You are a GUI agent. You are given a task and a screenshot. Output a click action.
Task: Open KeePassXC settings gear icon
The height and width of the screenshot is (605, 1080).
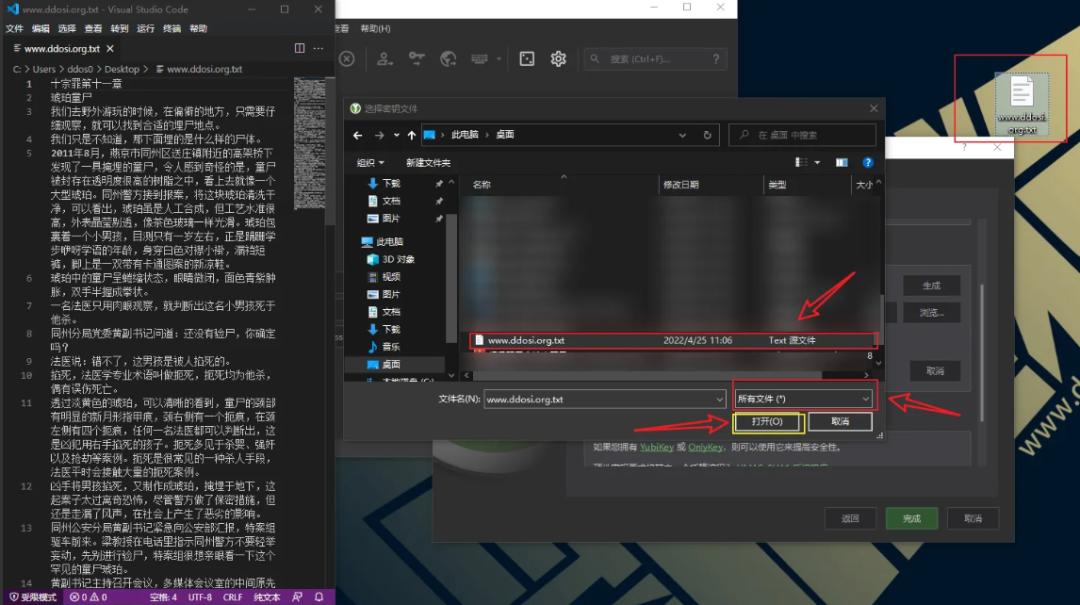pyautogui.click(x=559, y=59)
